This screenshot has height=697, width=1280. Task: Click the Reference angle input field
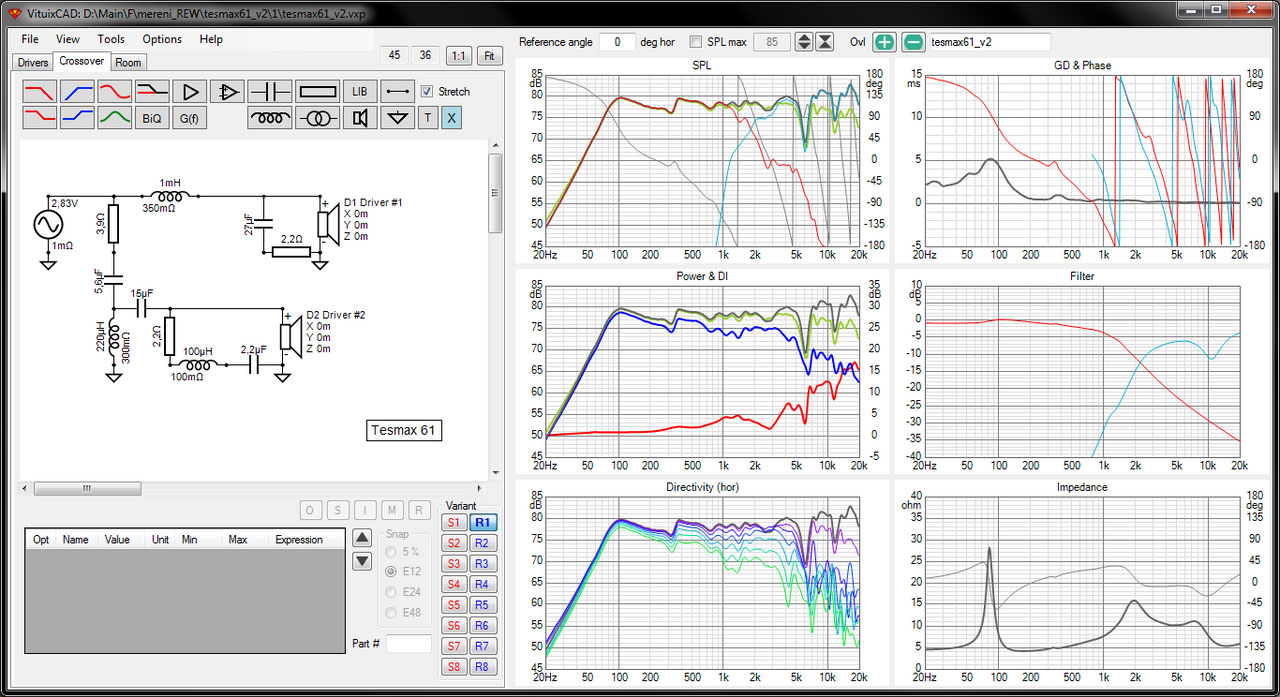coord(618,42)
